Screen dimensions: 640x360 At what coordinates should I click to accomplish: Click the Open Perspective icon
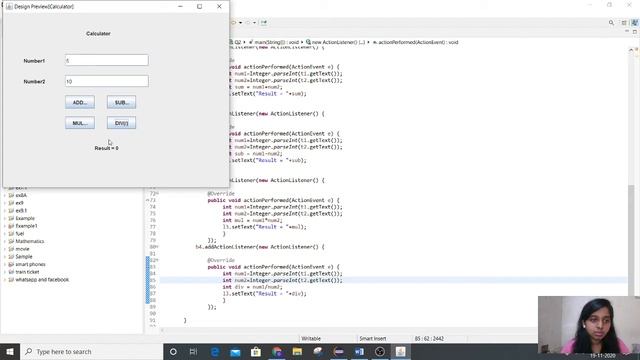(x=624, y=23)
